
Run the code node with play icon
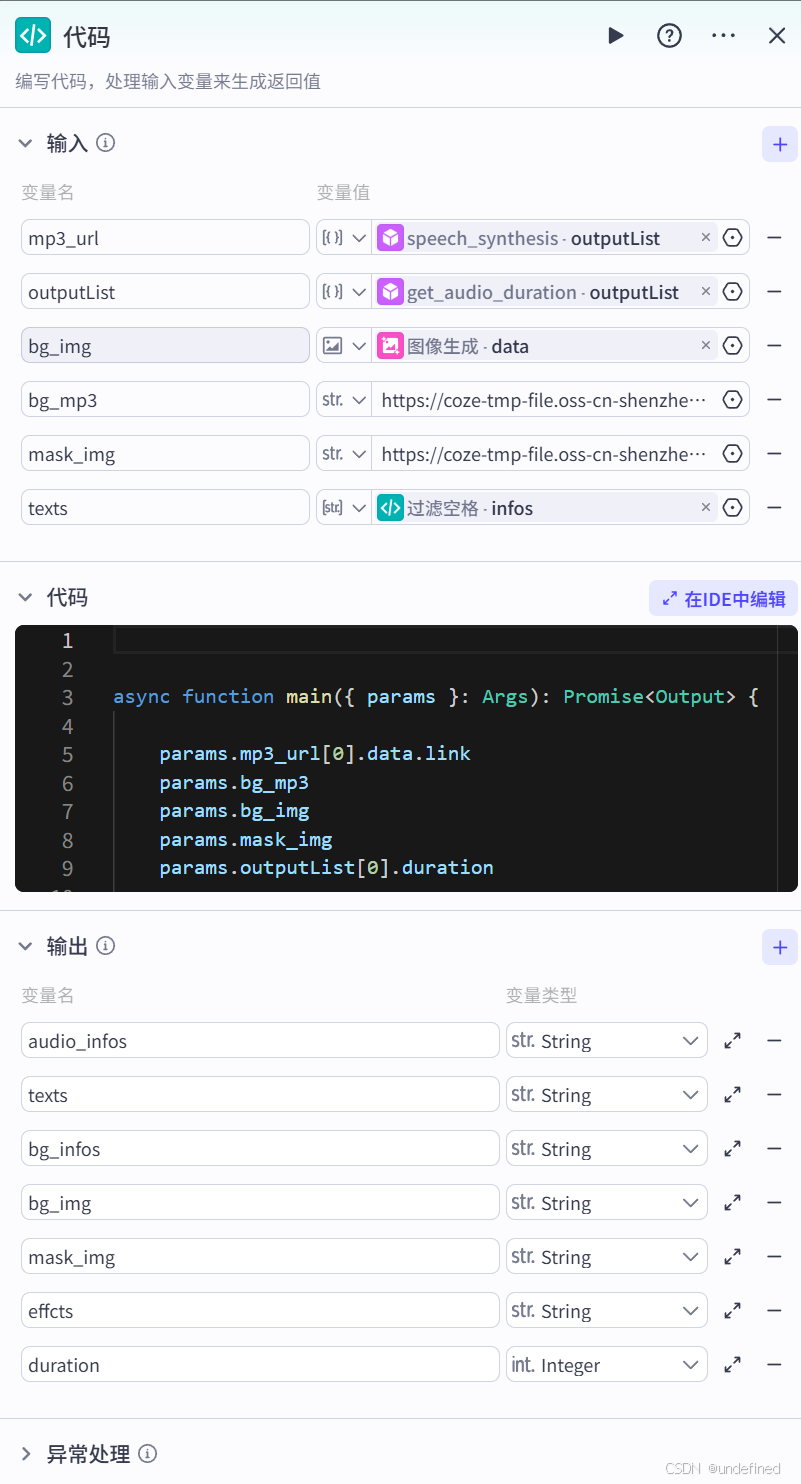pyautogui.click(x=615, y=36)
